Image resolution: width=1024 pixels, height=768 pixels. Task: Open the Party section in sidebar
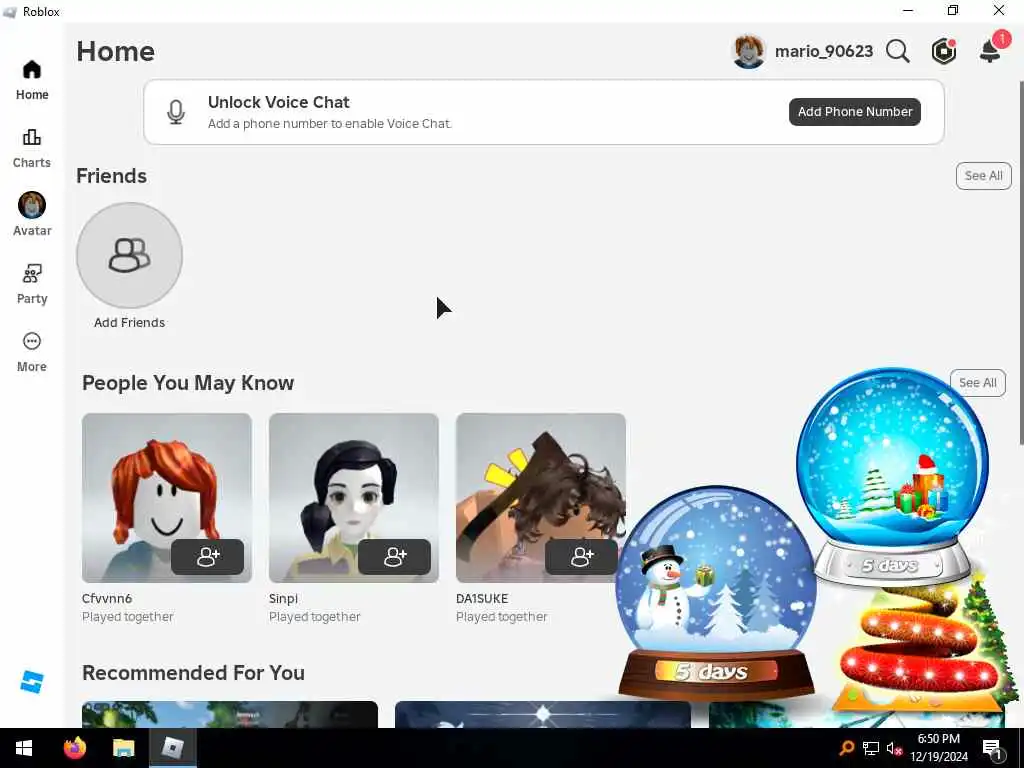32,284
